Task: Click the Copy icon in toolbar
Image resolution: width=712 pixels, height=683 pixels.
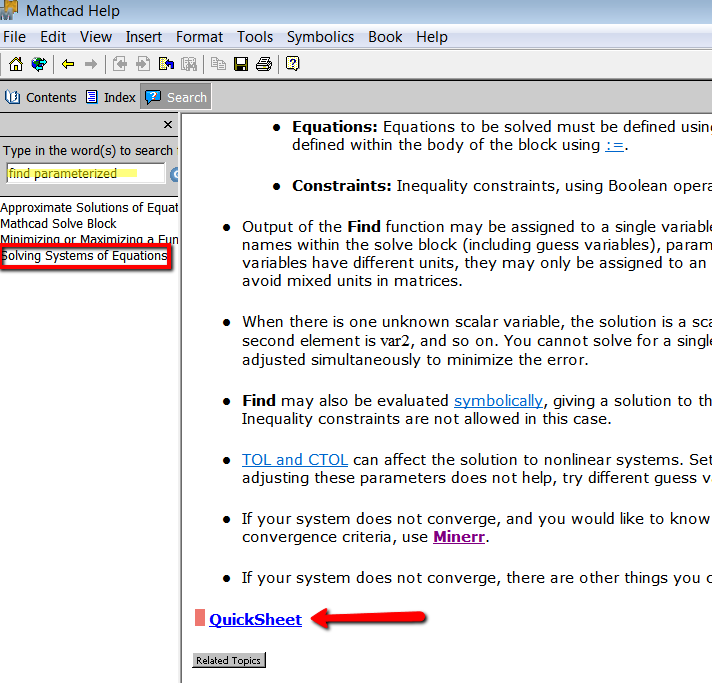Action: pos(218,64)
